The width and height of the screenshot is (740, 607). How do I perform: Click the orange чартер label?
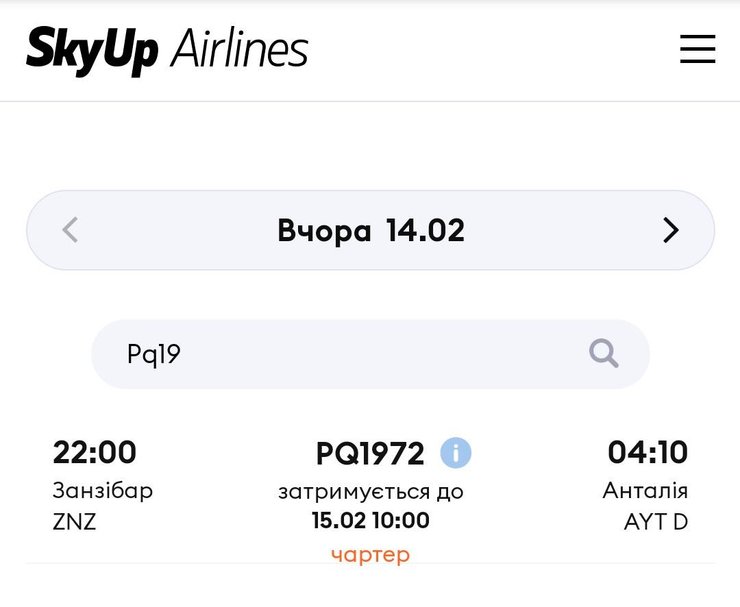pyautogui.click(x=370, y=554)
